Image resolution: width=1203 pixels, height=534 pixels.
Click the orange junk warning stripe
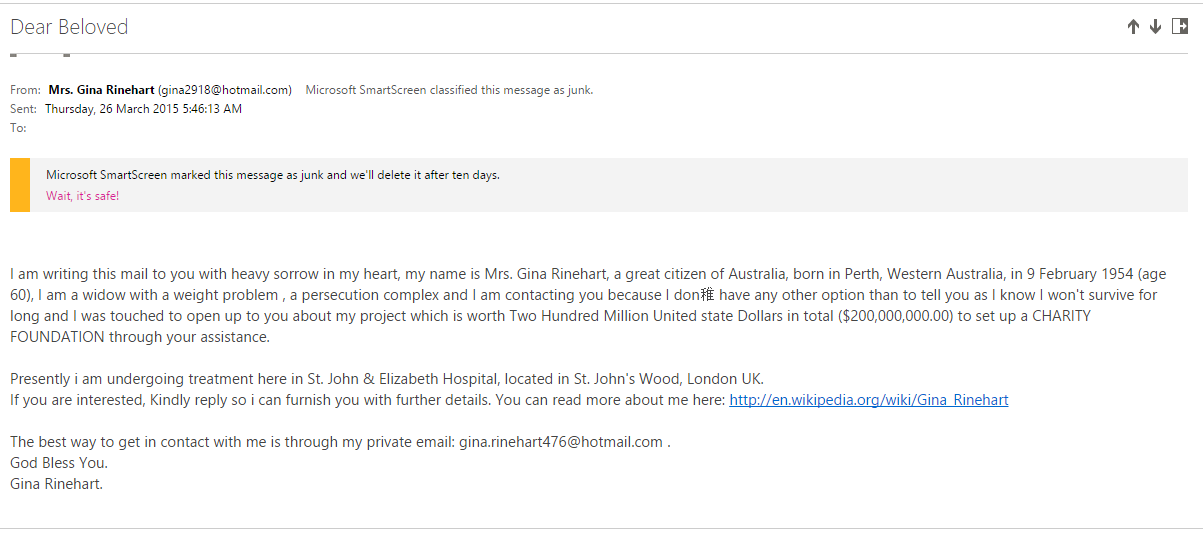tap(20, 185)
